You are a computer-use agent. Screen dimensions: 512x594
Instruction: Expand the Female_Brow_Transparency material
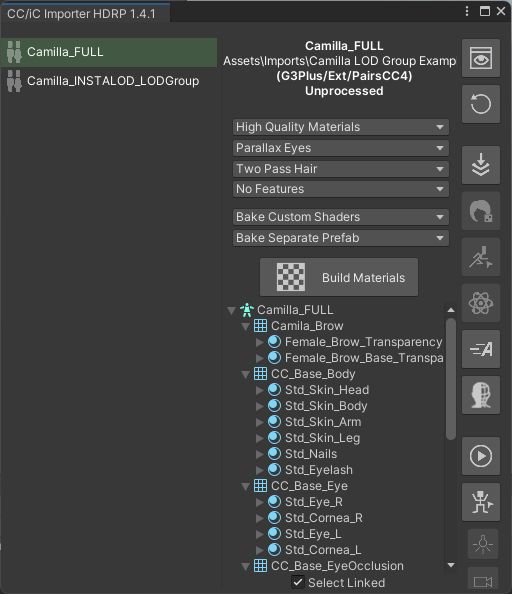pos(259,342)
